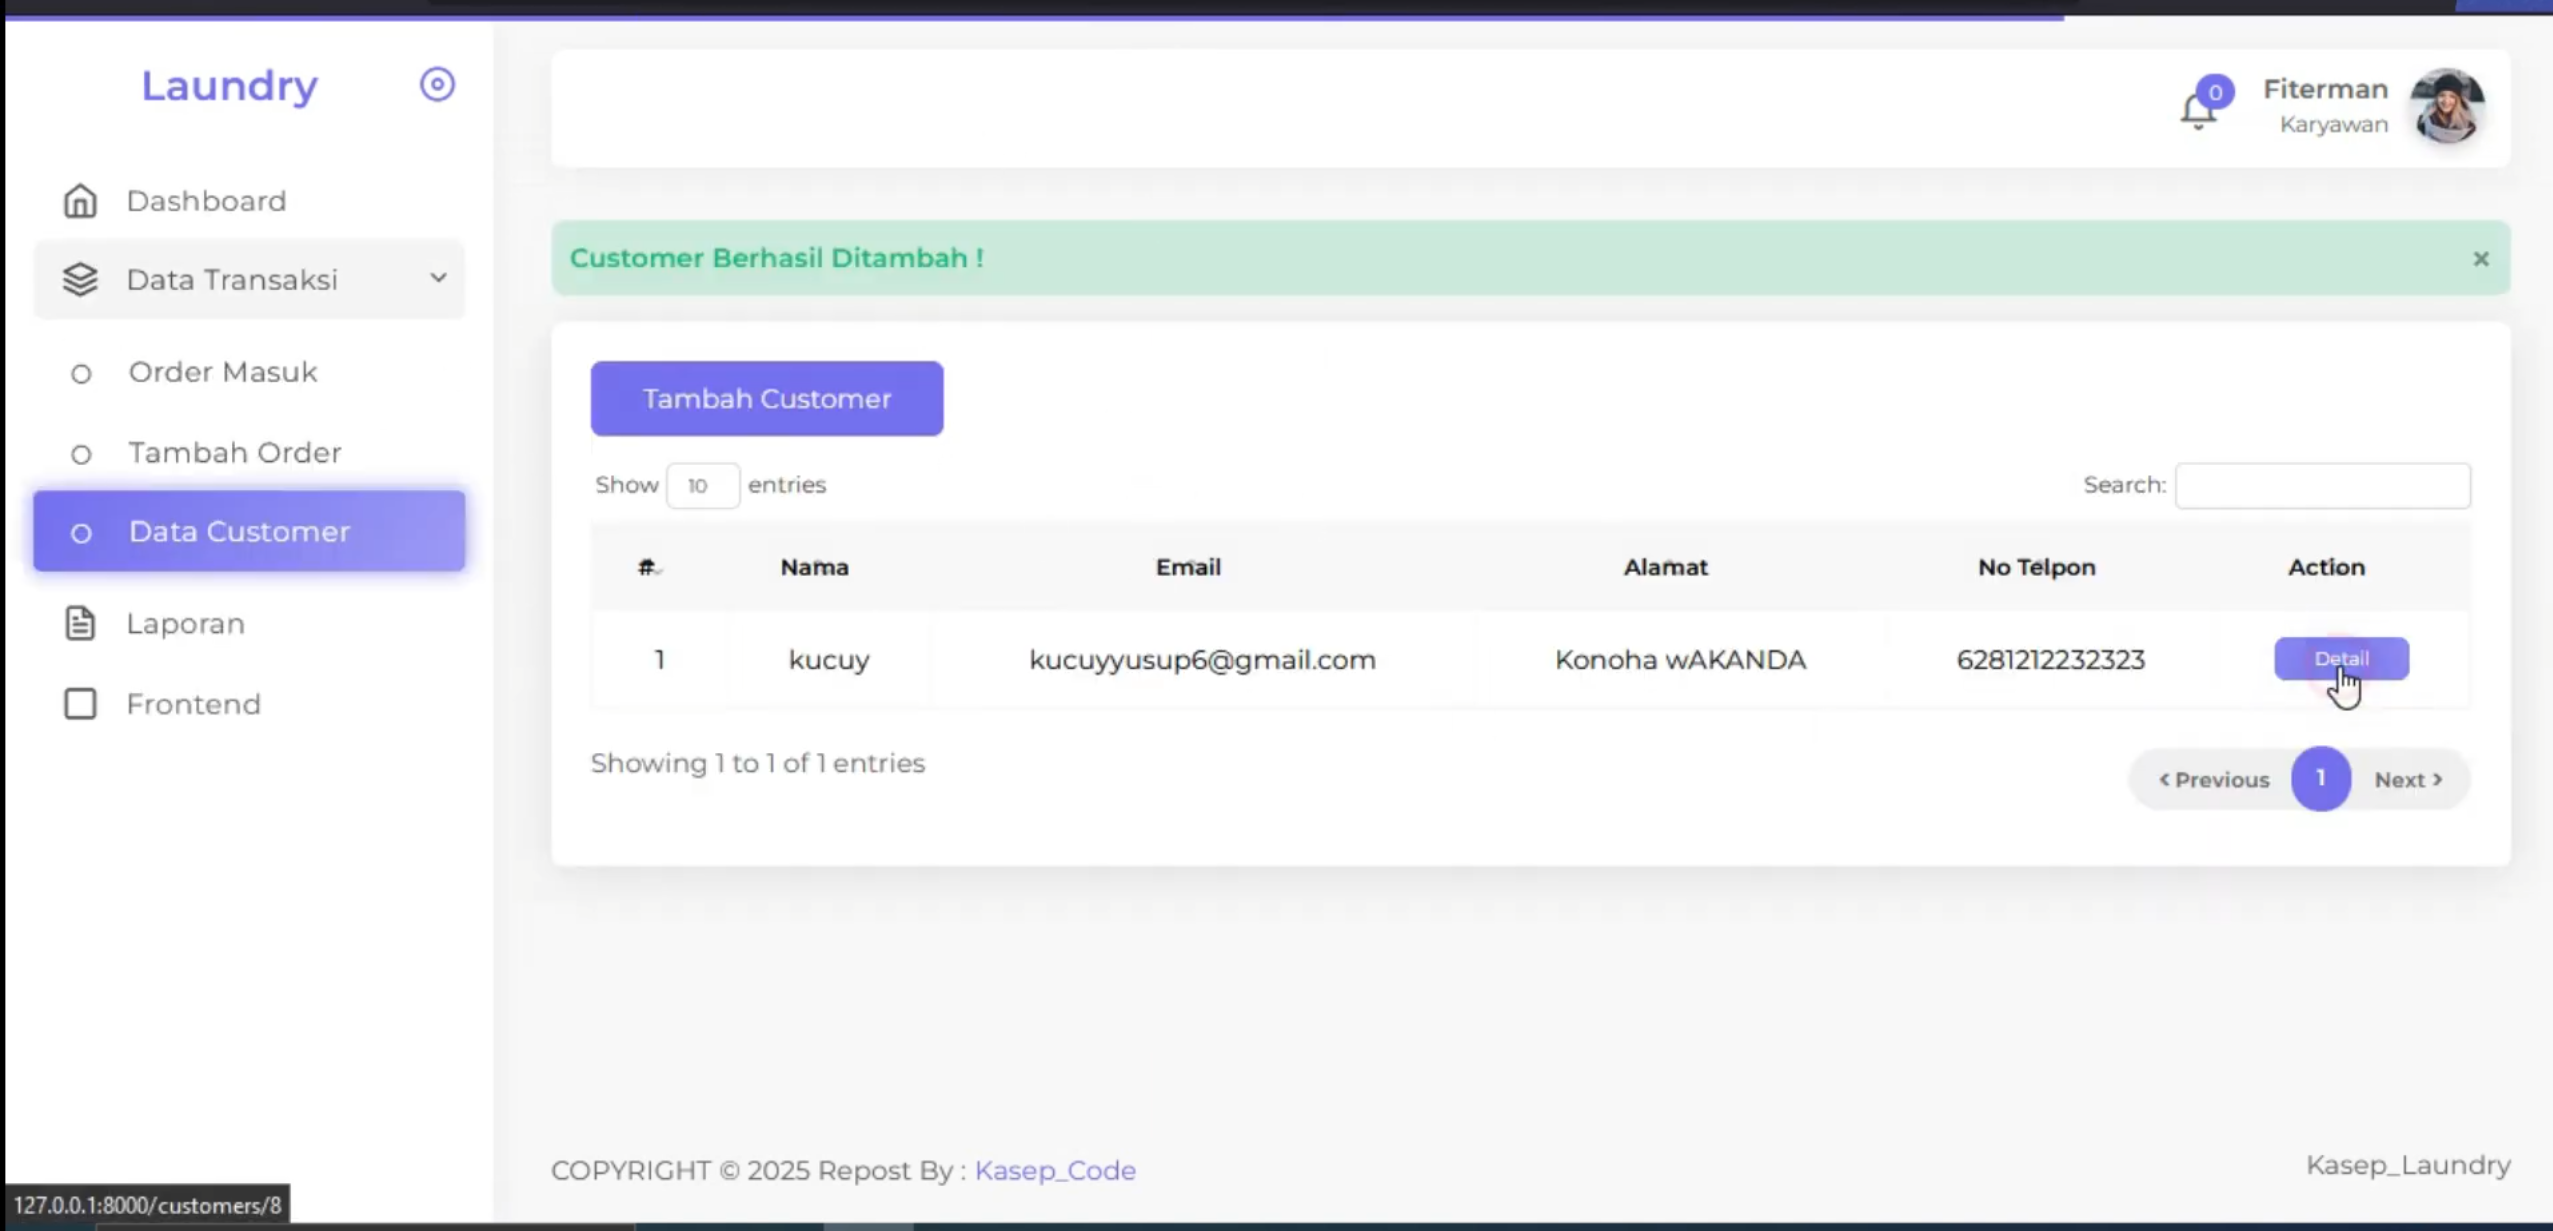
Task: Open the notification bell
Action: pyautogui.click(x=2198, y=110)
